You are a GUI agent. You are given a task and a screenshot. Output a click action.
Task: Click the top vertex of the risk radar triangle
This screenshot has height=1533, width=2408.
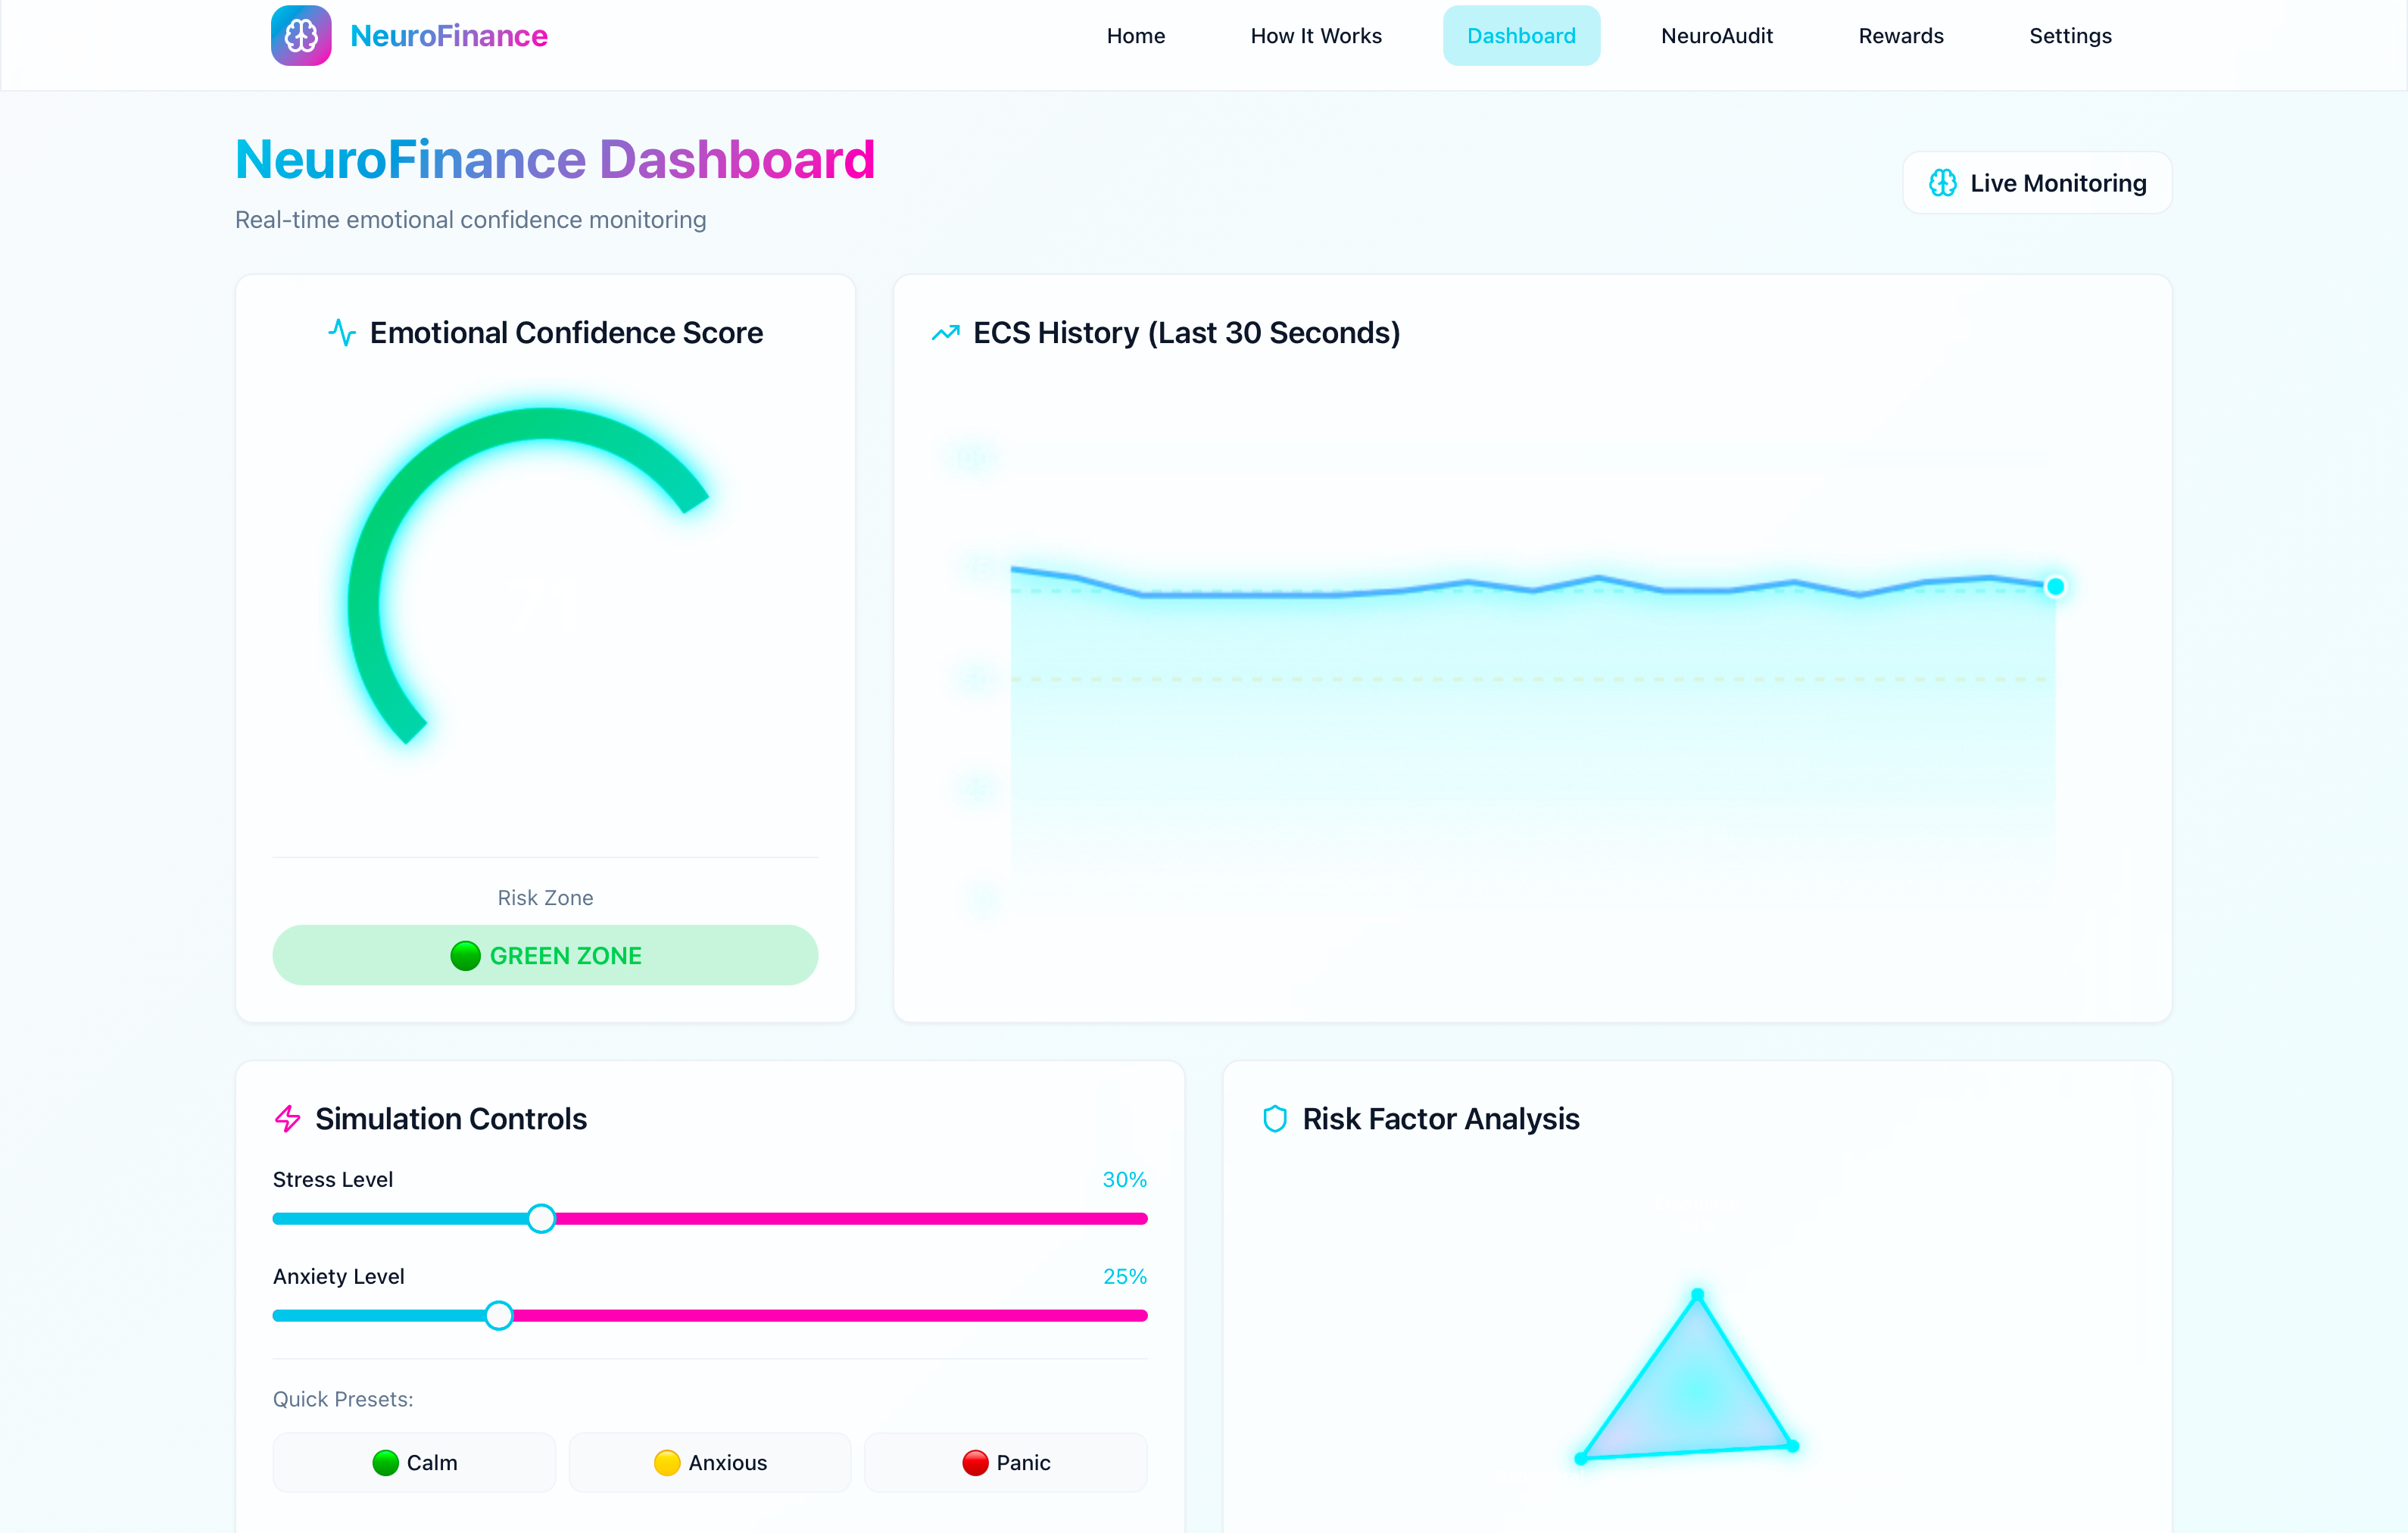pos(1697,1295)
